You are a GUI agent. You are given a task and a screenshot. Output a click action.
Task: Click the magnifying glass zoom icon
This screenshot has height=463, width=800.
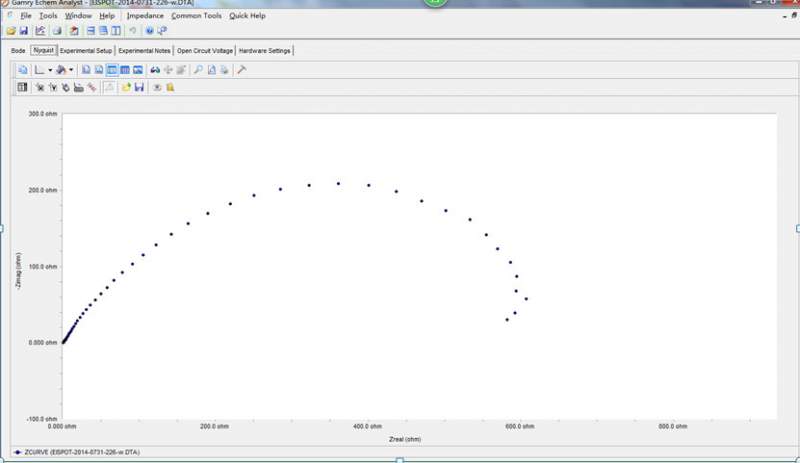(198, 70)
